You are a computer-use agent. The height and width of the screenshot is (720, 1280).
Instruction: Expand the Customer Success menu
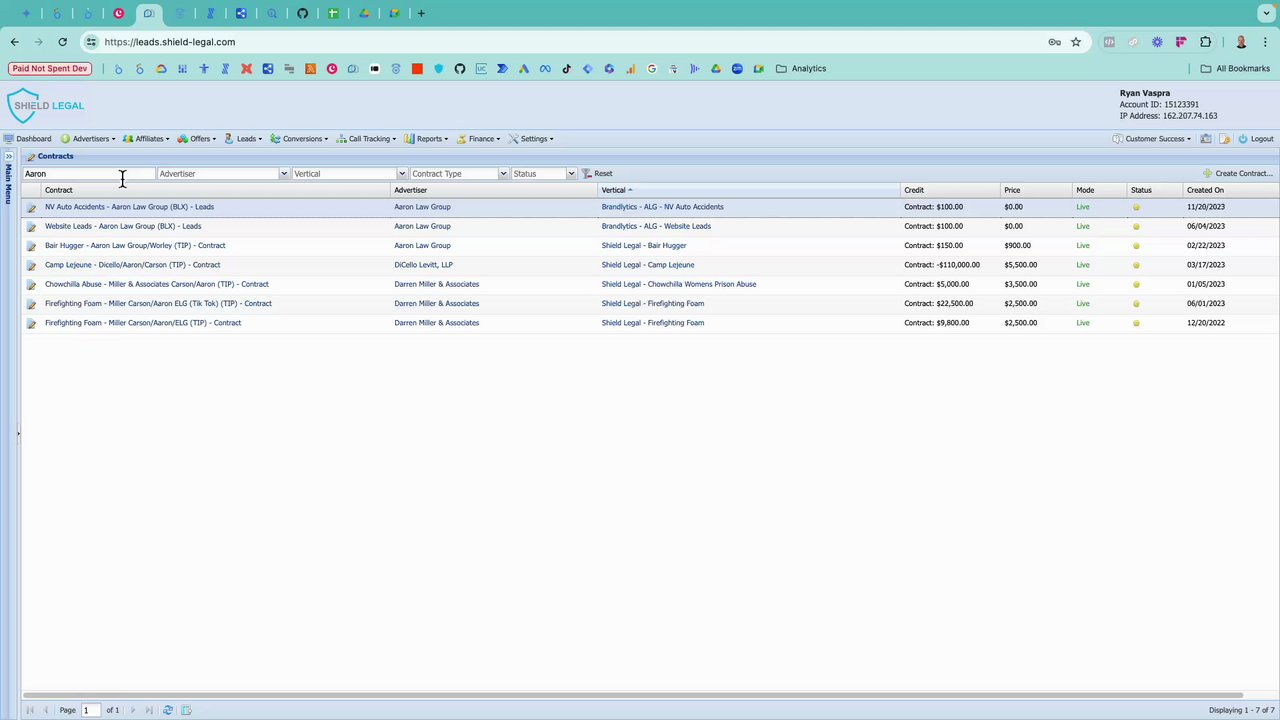[1152, 139]
